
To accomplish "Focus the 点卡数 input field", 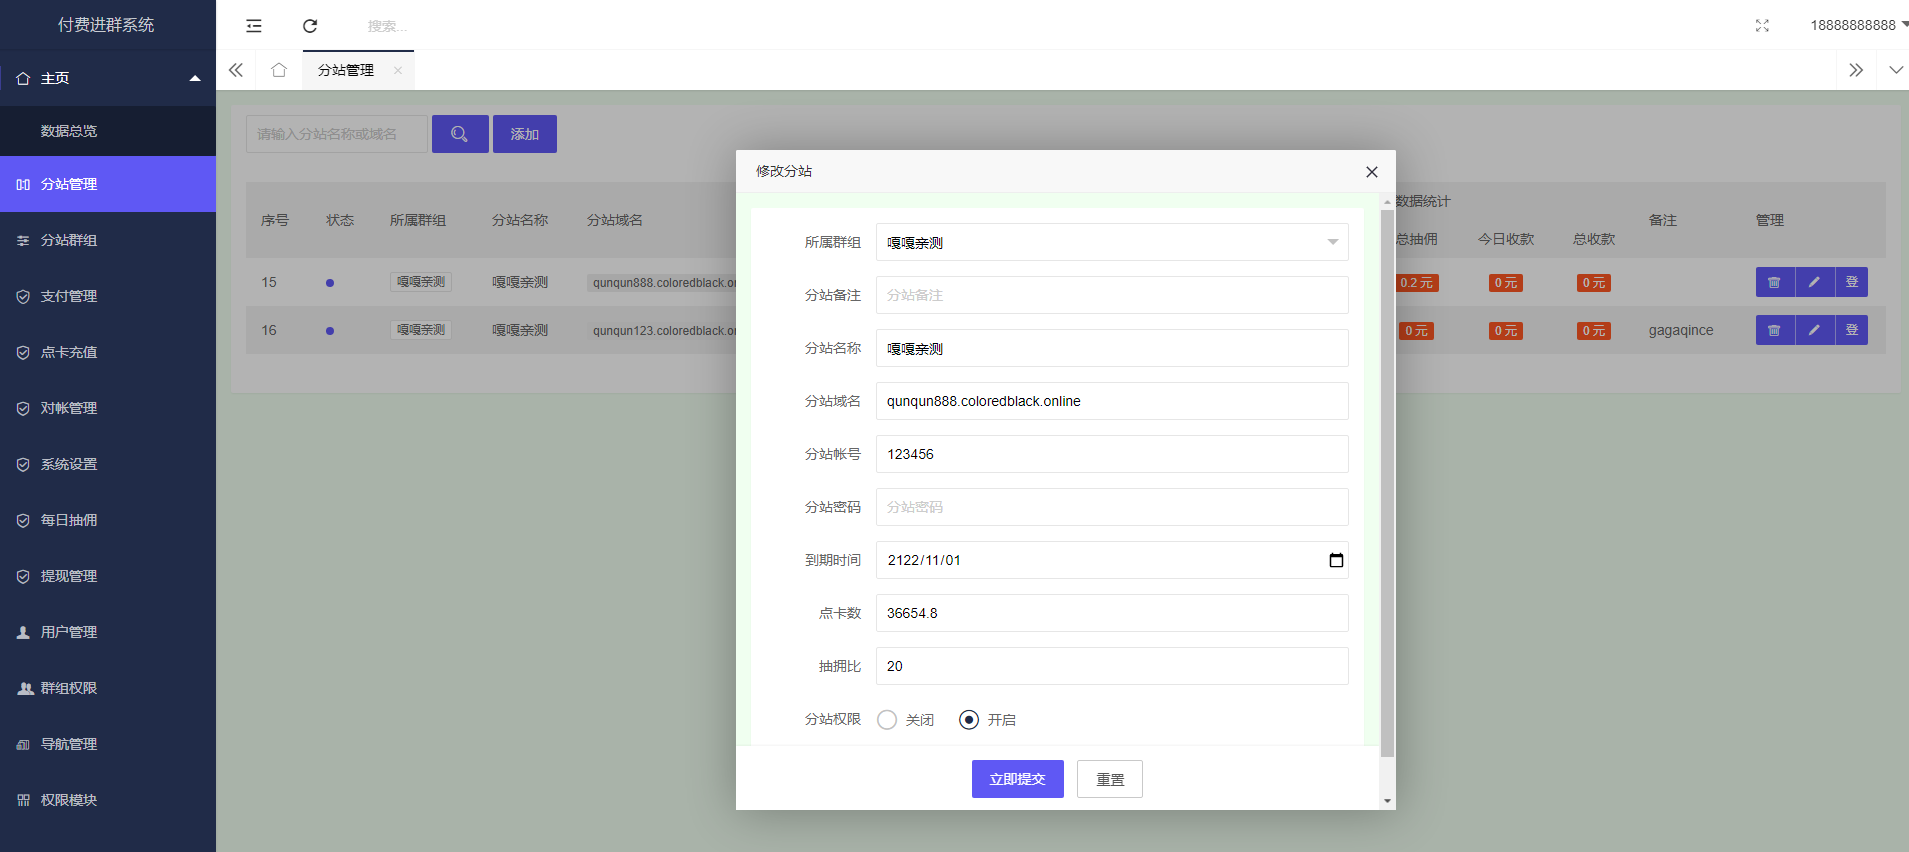I will [1112, 613].
